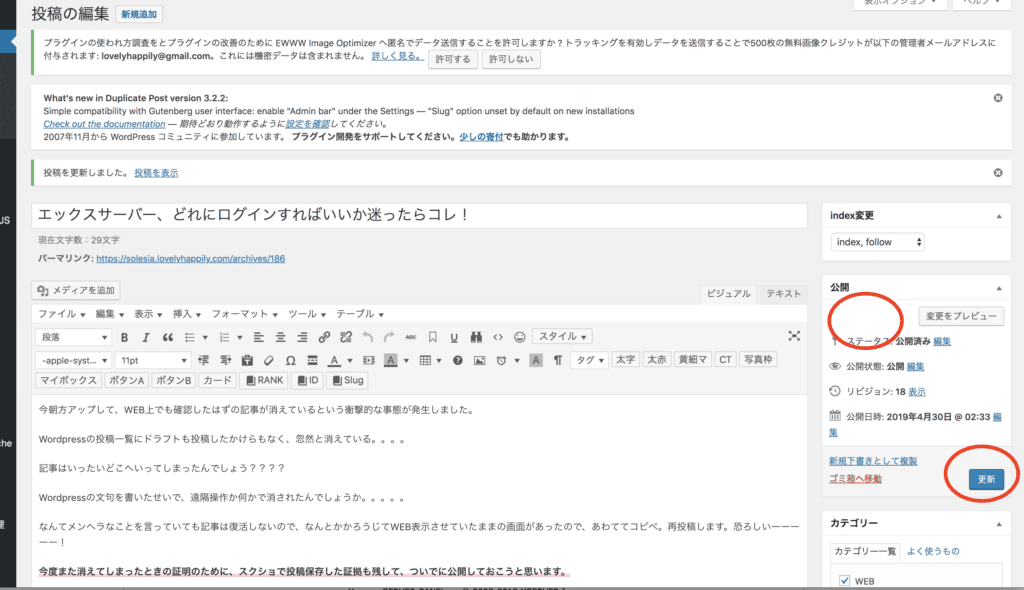Click 変更をプレビュー preview button

[x=961, y=316]
